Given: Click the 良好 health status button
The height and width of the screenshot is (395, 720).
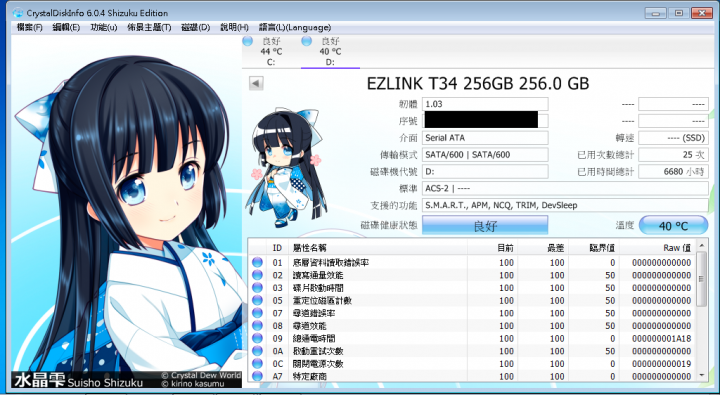Looking at the screenshot, I should click(x=485, y=226).
